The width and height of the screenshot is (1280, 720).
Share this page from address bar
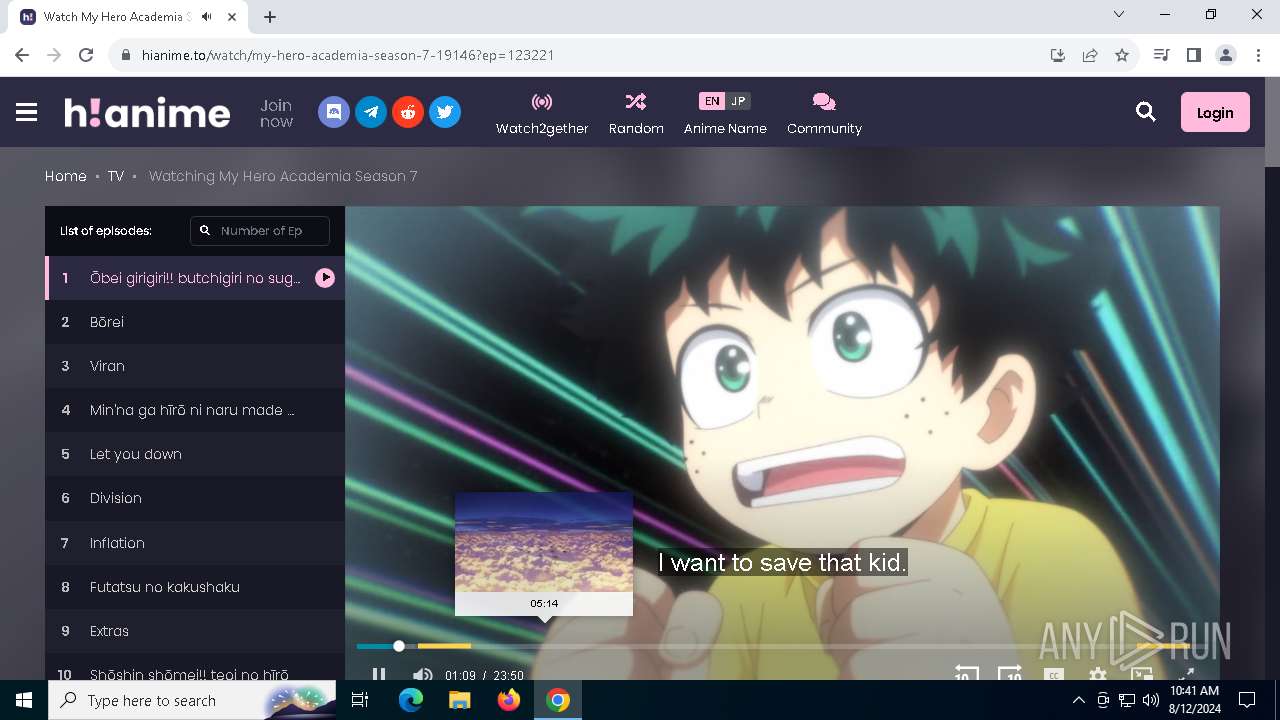tap(1090, 55)
